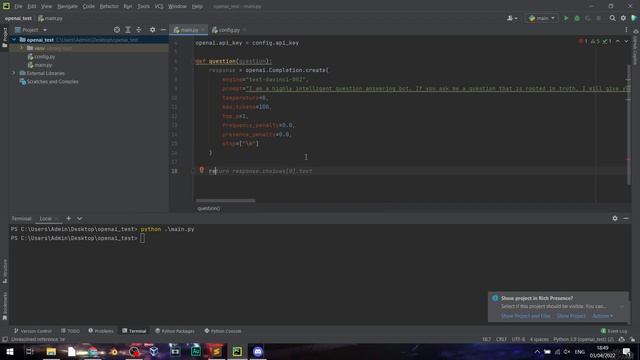Image resolution: width=640 pixels, height=360 pixels.
Task: Click CRLF line separator in status bar
Action: tap(501, 339)
